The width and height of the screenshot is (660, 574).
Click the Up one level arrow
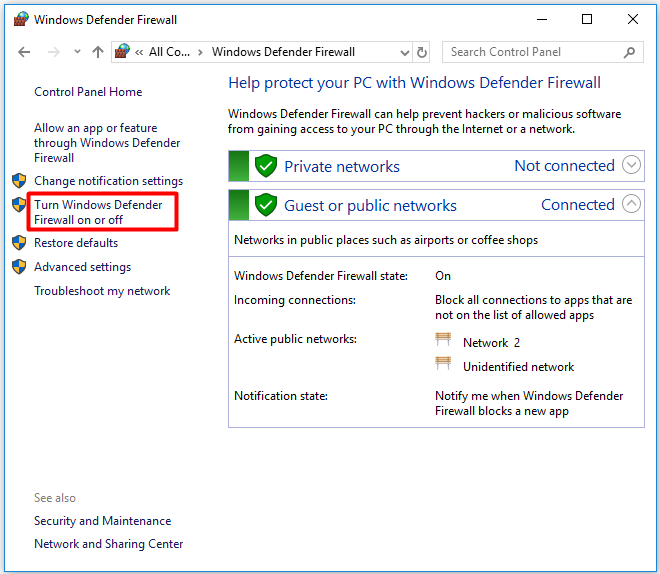click(97, 52)
